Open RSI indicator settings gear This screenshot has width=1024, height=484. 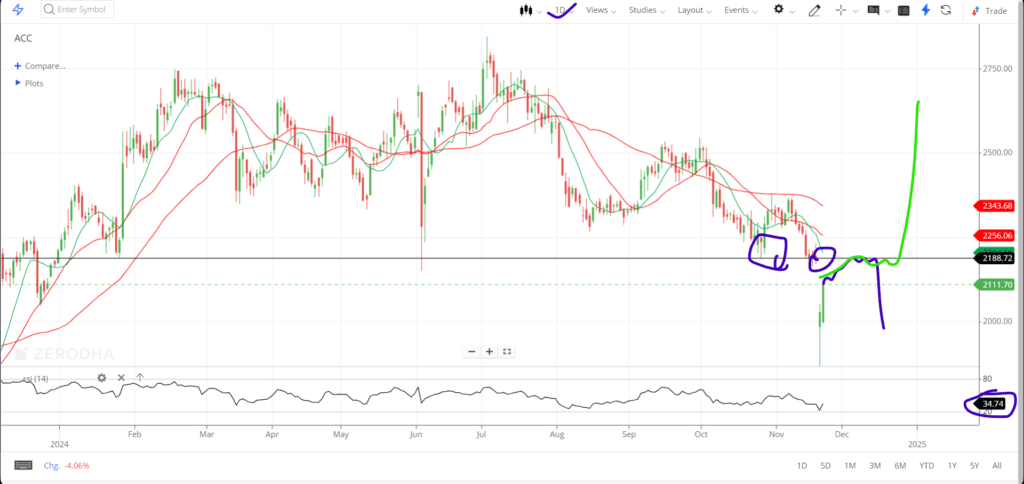tap(102, 378)
